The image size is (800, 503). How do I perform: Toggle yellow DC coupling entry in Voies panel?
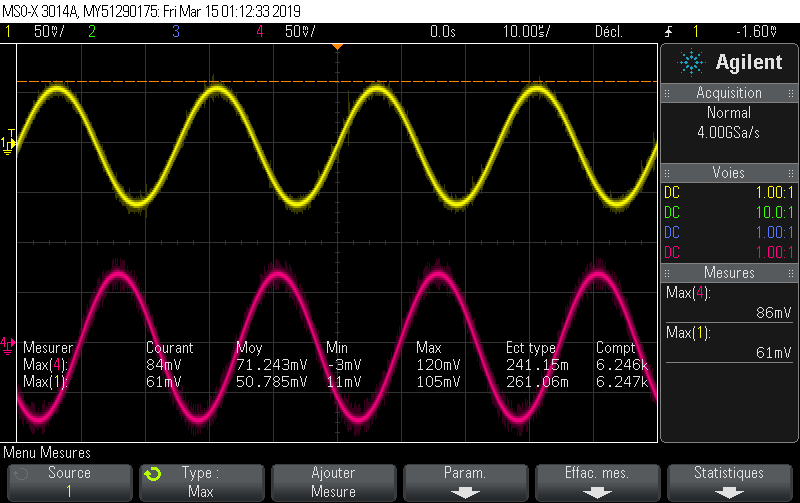coord(672,192)
